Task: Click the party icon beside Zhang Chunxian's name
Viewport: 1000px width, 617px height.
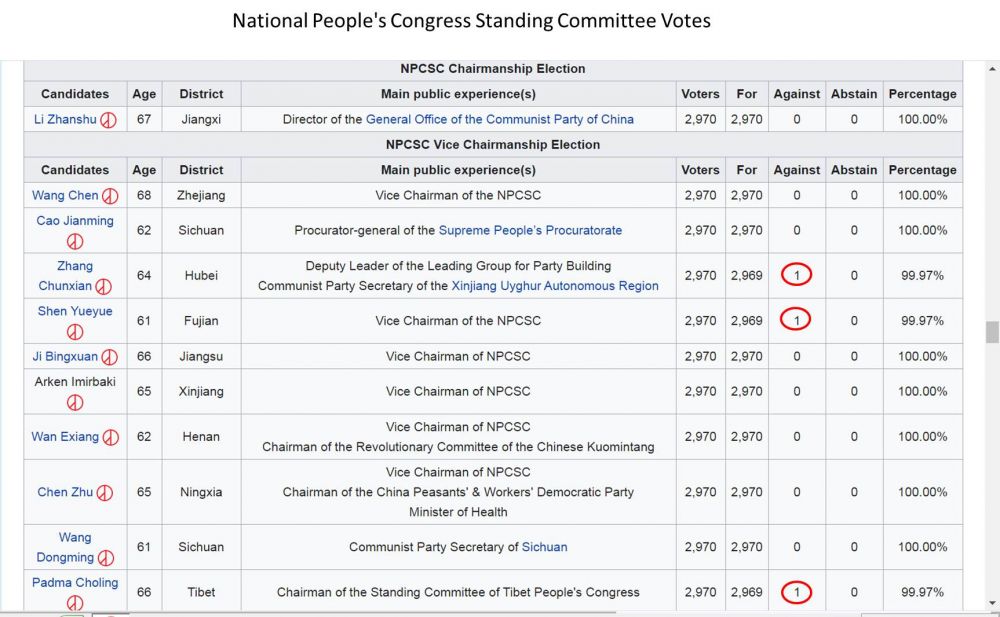Action: [104, 286]
